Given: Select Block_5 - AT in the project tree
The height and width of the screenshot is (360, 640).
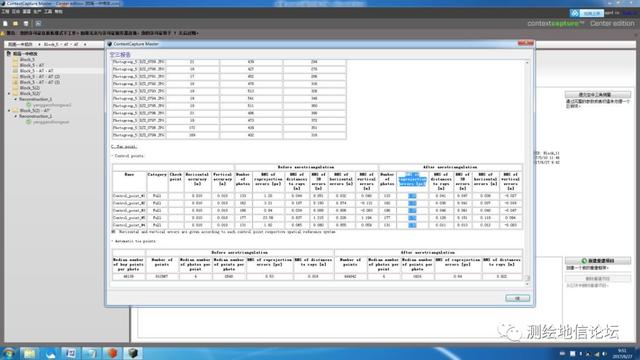Looking at the screenshot, I should click(31, 65).
